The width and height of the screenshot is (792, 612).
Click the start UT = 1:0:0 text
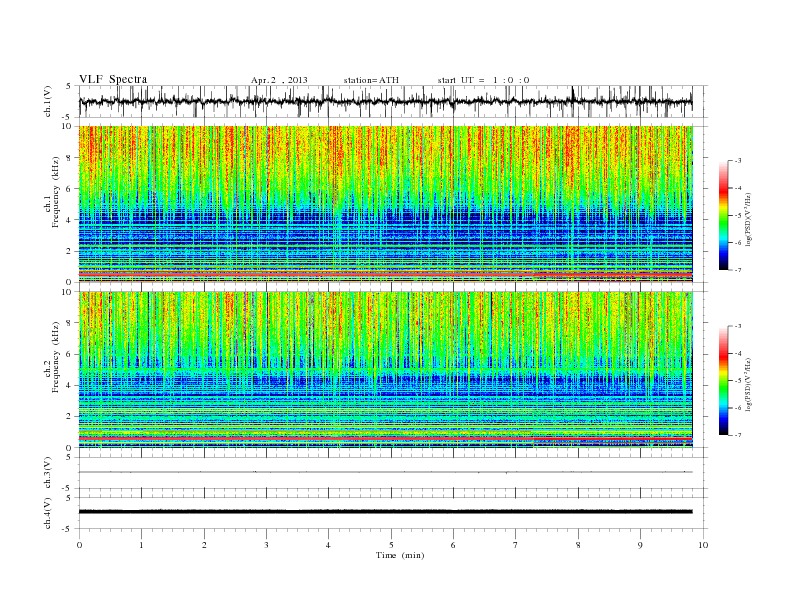(483, 80)
